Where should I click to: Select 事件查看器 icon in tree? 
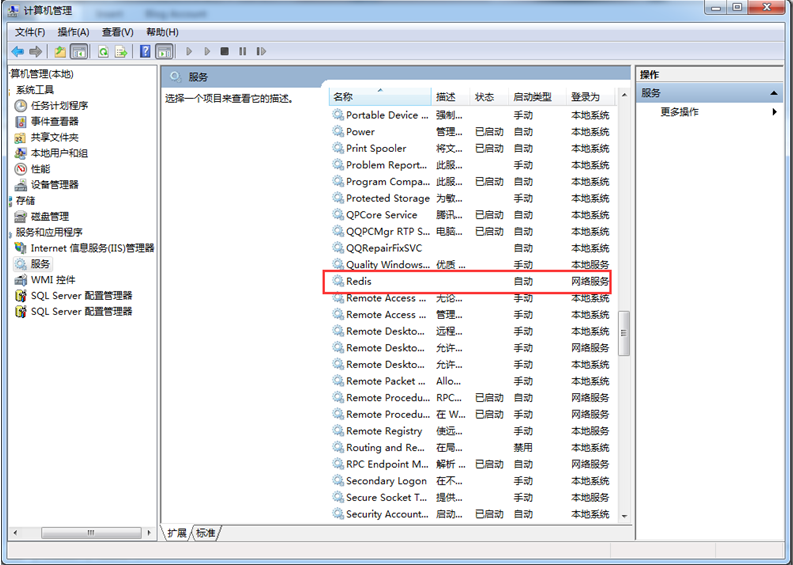pyautogui.click(x=20, y=121)
